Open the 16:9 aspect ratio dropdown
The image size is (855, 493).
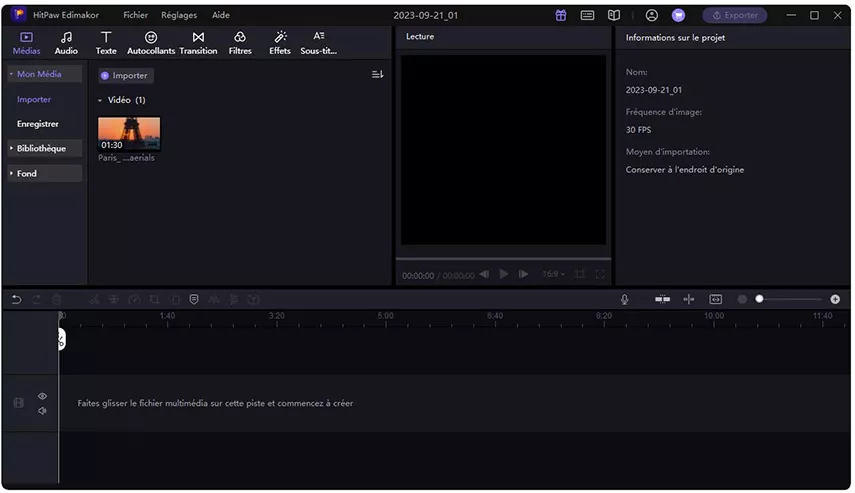(553, 274)
